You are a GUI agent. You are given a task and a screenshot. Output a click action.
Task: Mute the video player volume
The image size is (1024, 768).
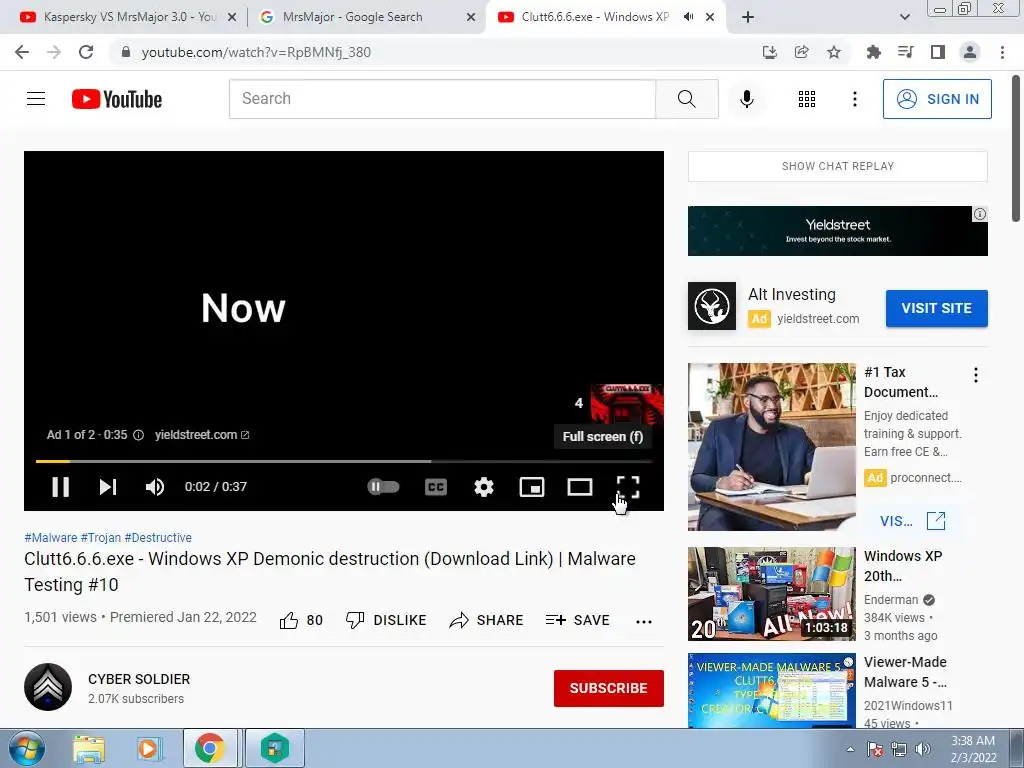155,487
